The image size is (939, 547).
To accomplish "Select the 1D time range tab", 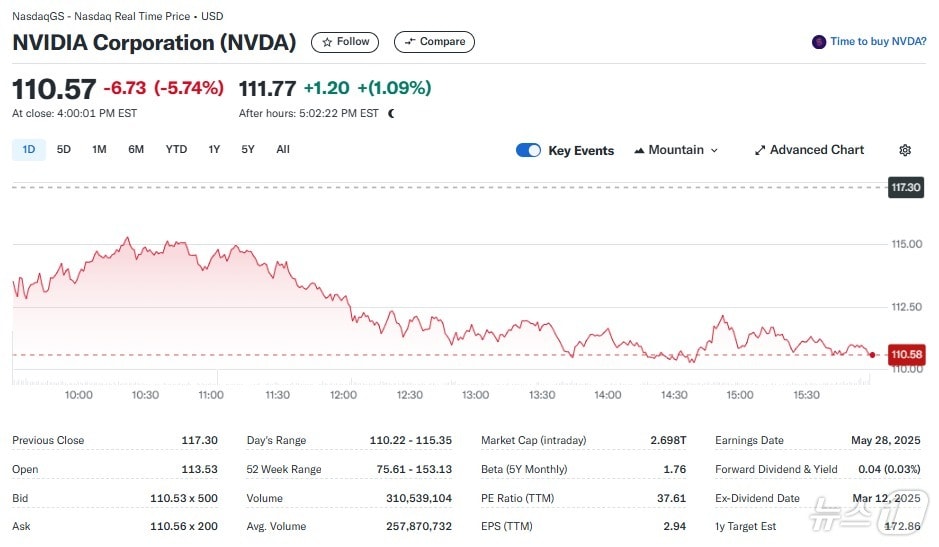I will 29,149.
